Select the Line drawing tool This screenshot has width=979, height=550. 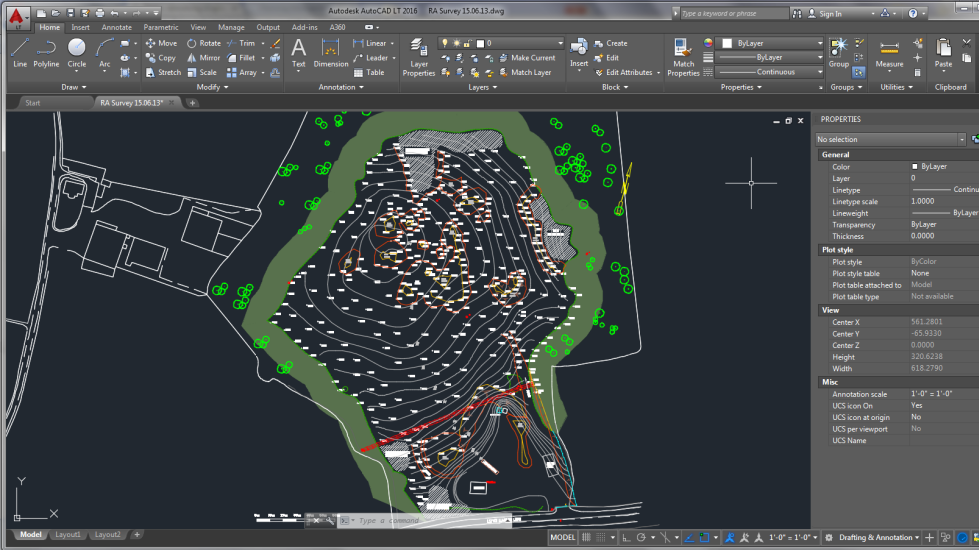(x=20, y=52)
